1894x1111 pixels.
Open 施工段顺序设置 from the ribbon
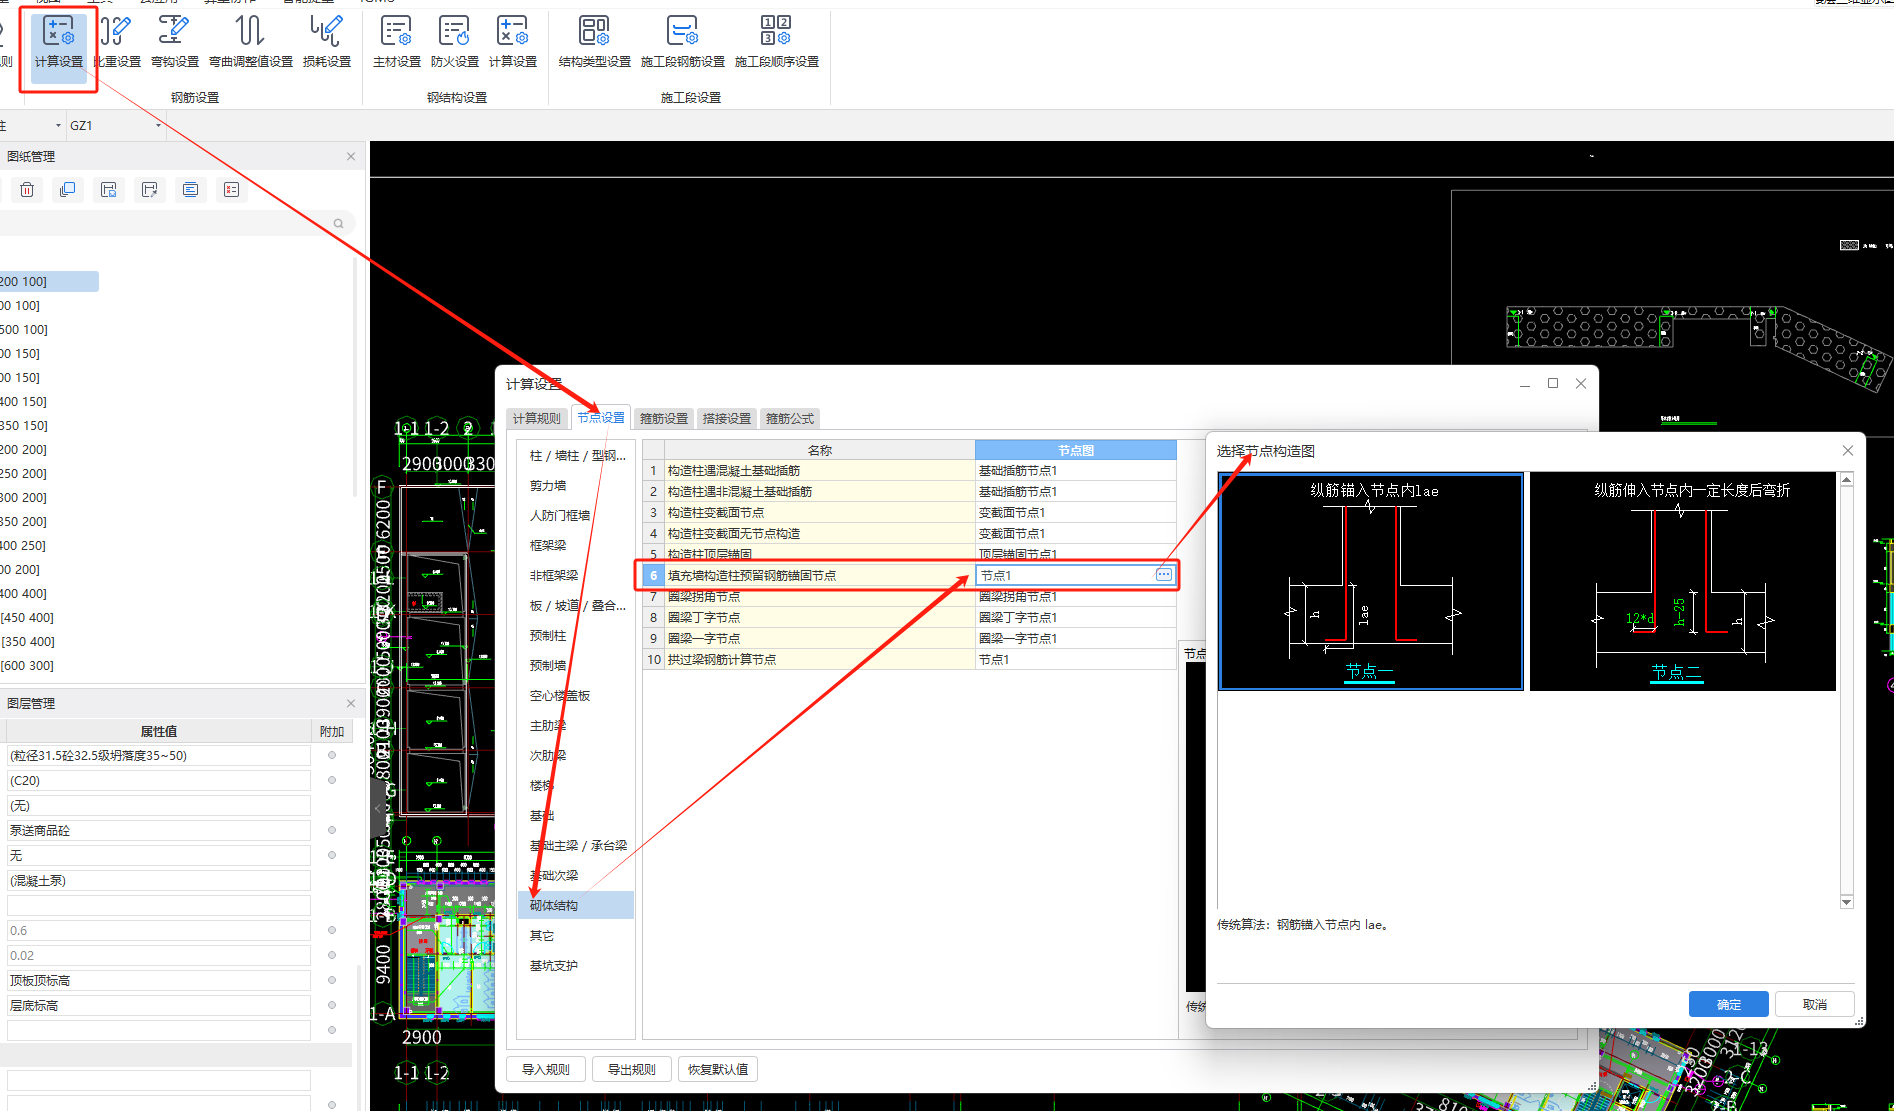777,42
